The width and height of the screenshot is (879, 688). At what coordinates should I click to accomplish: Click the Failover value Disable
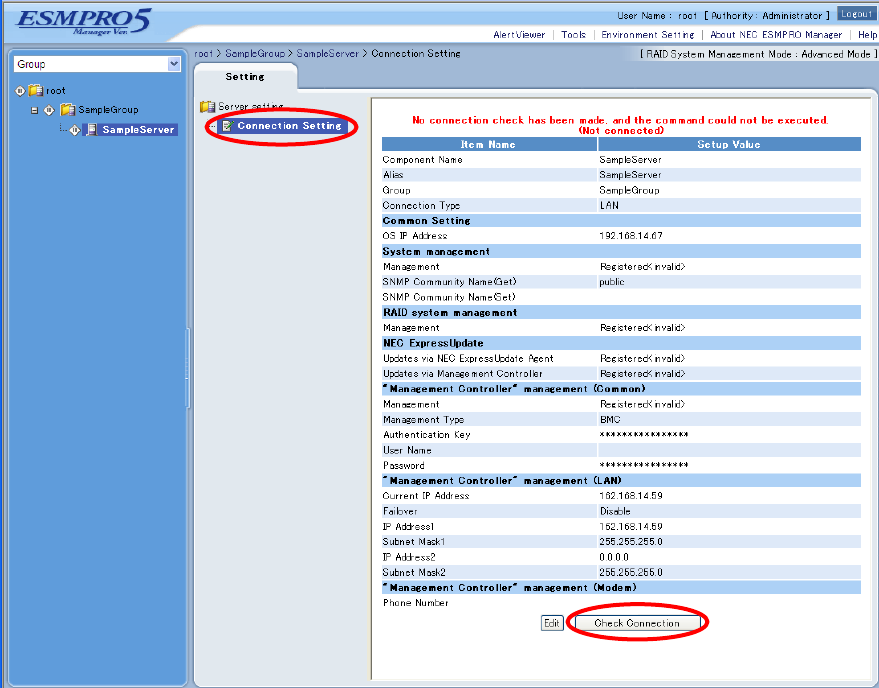615,511
